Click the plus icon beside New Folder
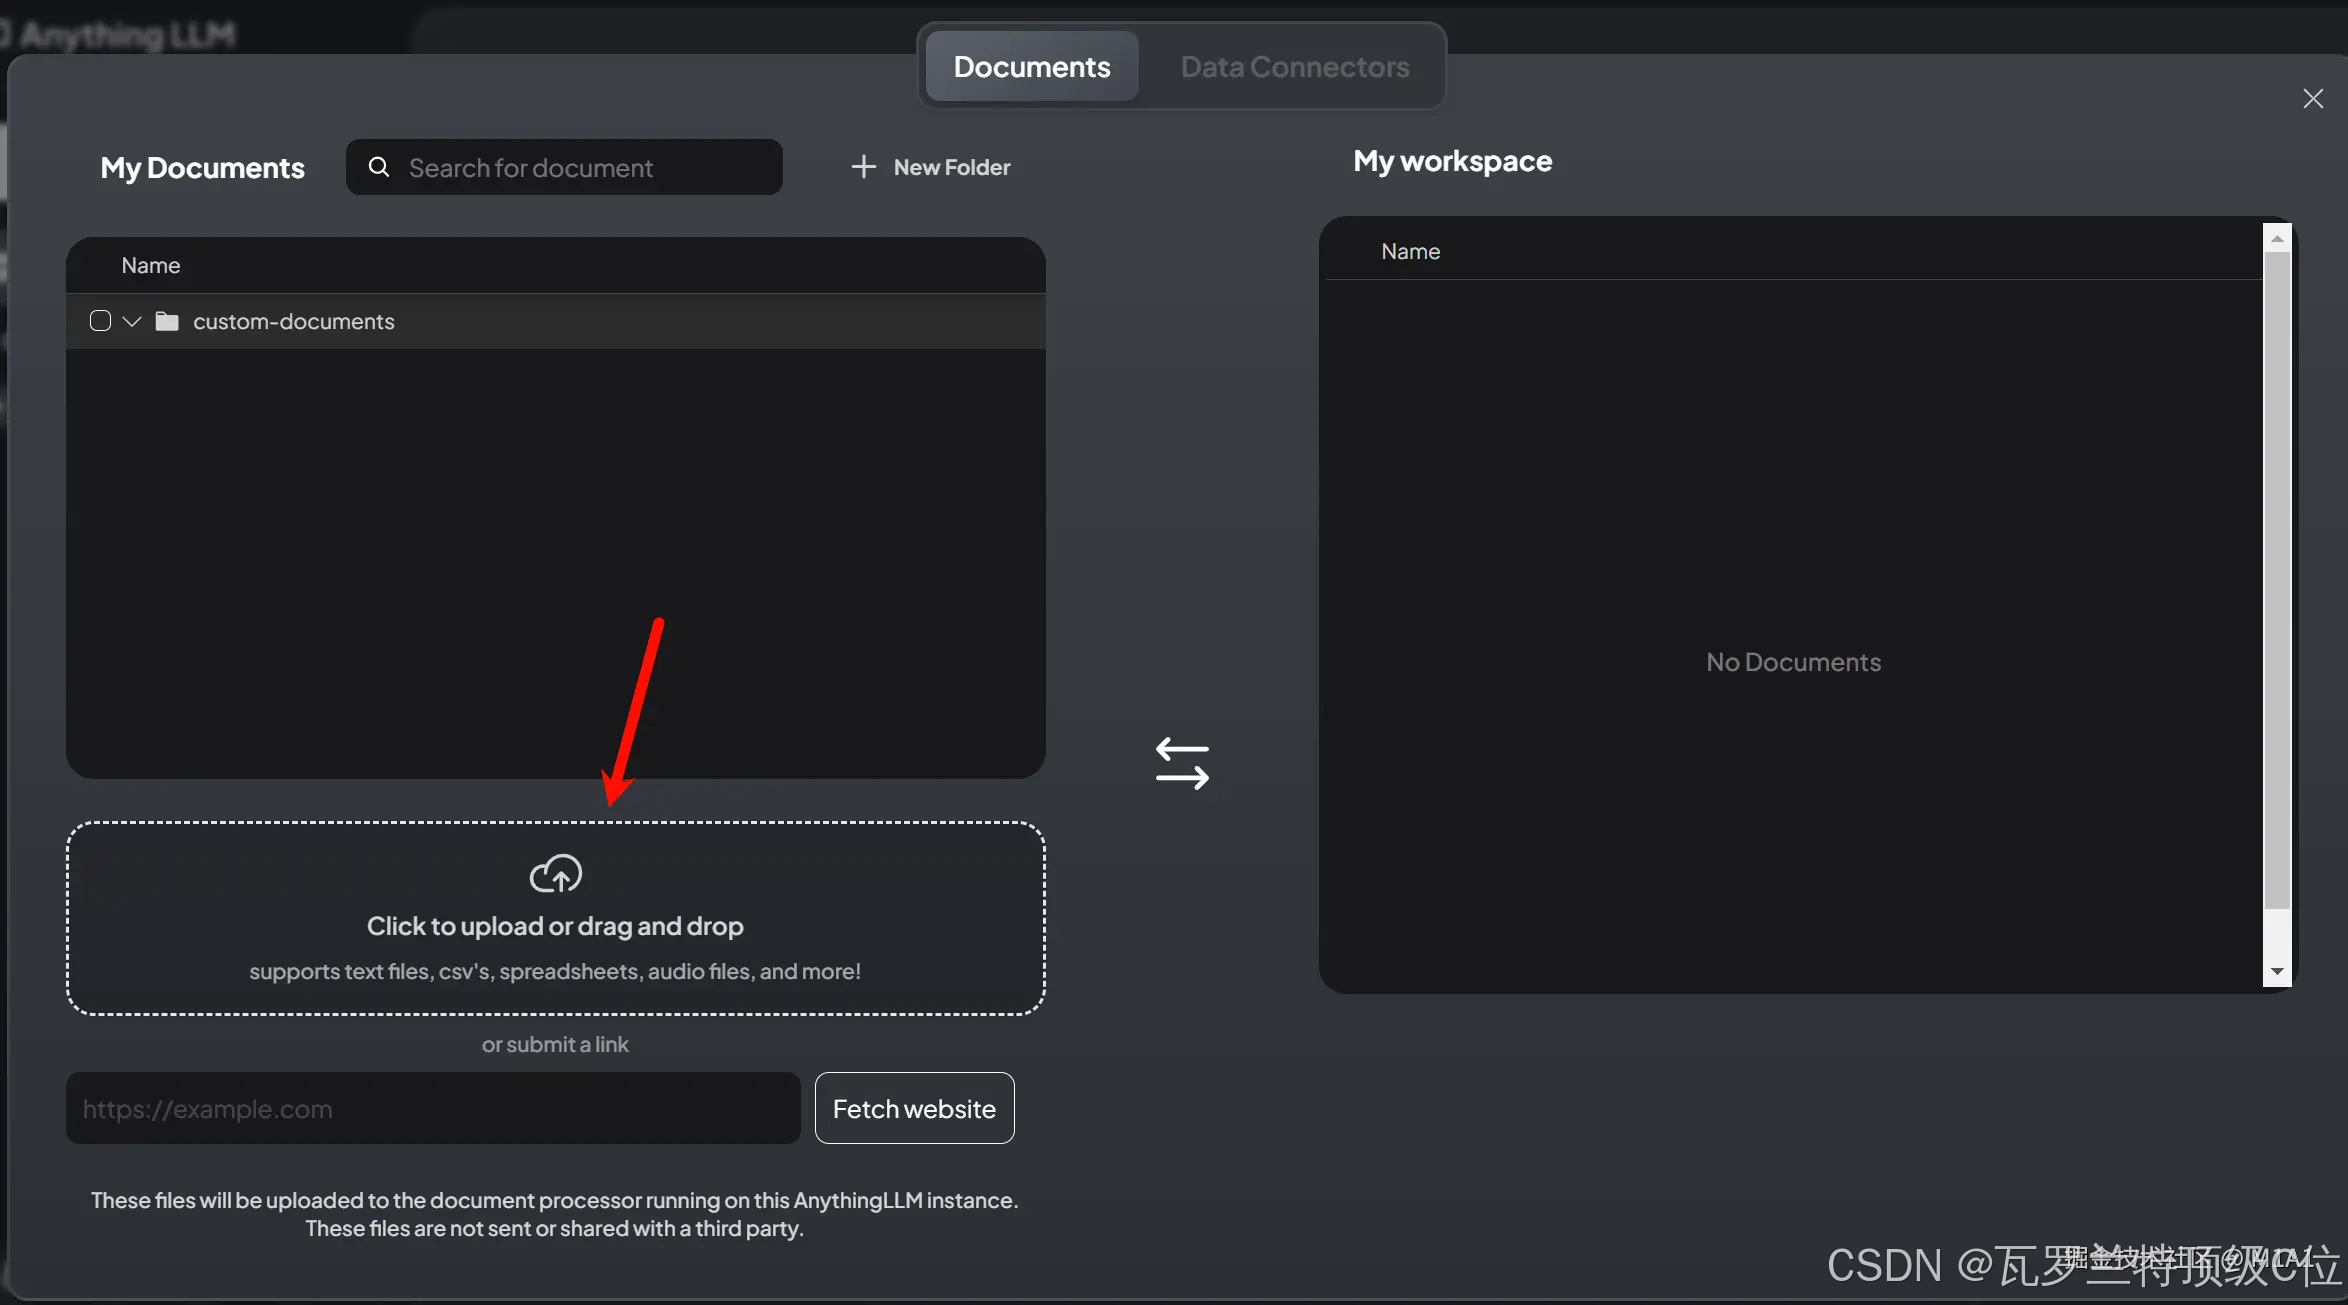Viewport: 2348px width, 1305px height. [x=863, y=167]
